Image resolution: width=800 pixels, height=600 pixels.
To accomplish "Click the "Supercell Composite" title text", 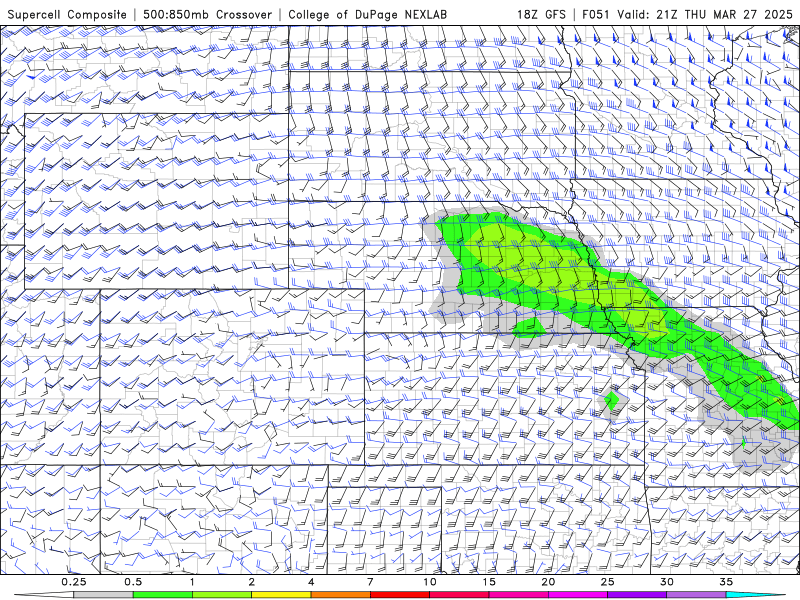I will (x=67, y=14).
